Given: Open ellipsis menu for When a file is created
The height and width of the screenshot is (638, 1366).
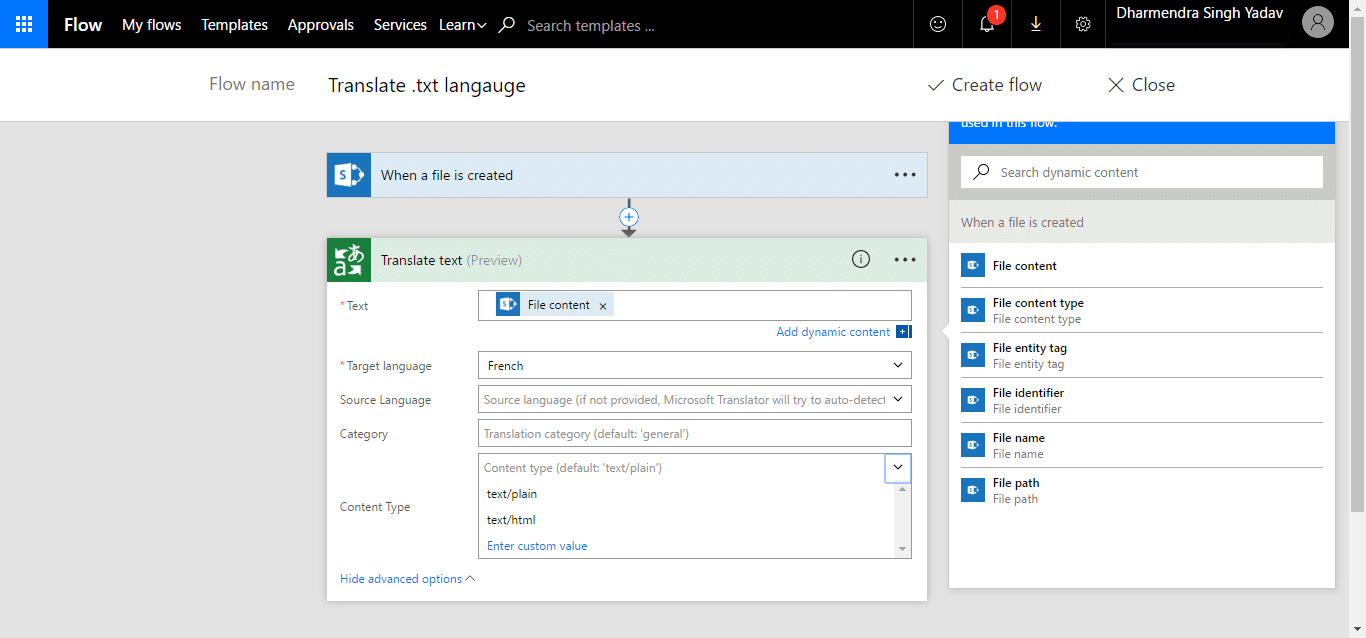Looking at the screenshot, I should point(905,175).
